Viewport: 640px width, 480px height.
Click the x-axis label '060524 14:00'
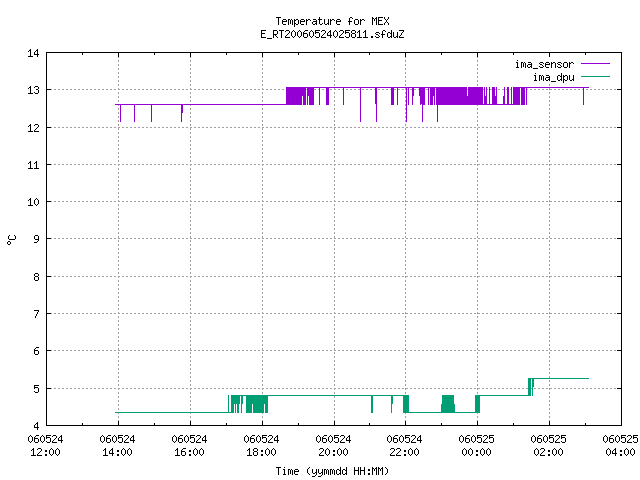point(118,446)
